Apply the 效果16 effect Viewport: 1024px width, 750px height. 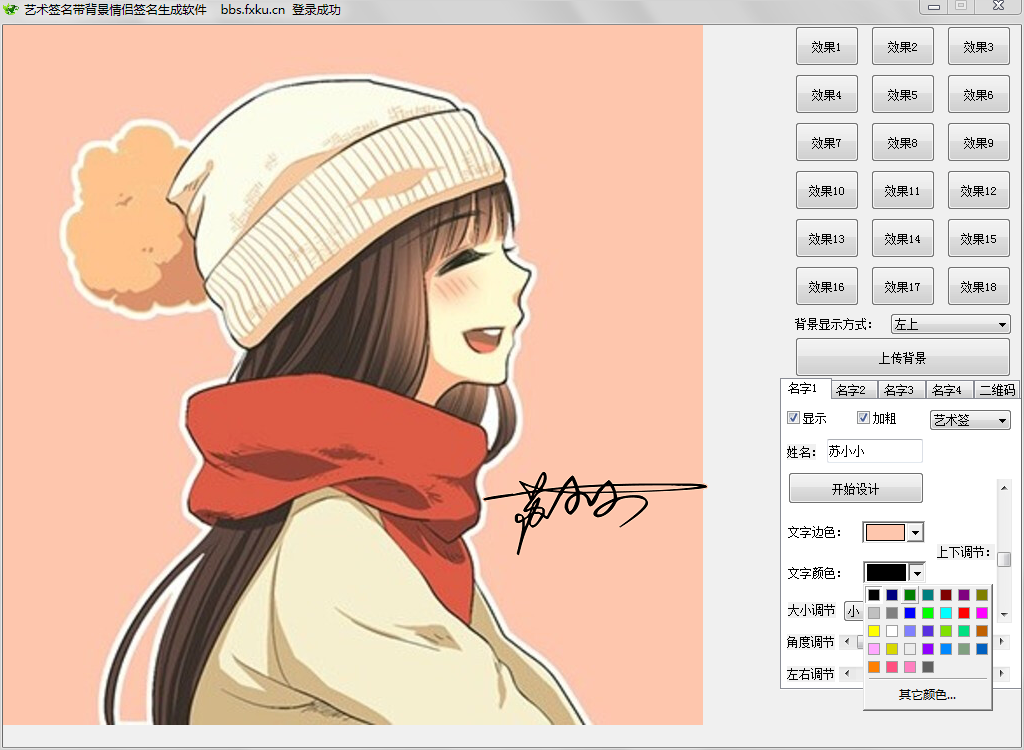coord(827,286)
